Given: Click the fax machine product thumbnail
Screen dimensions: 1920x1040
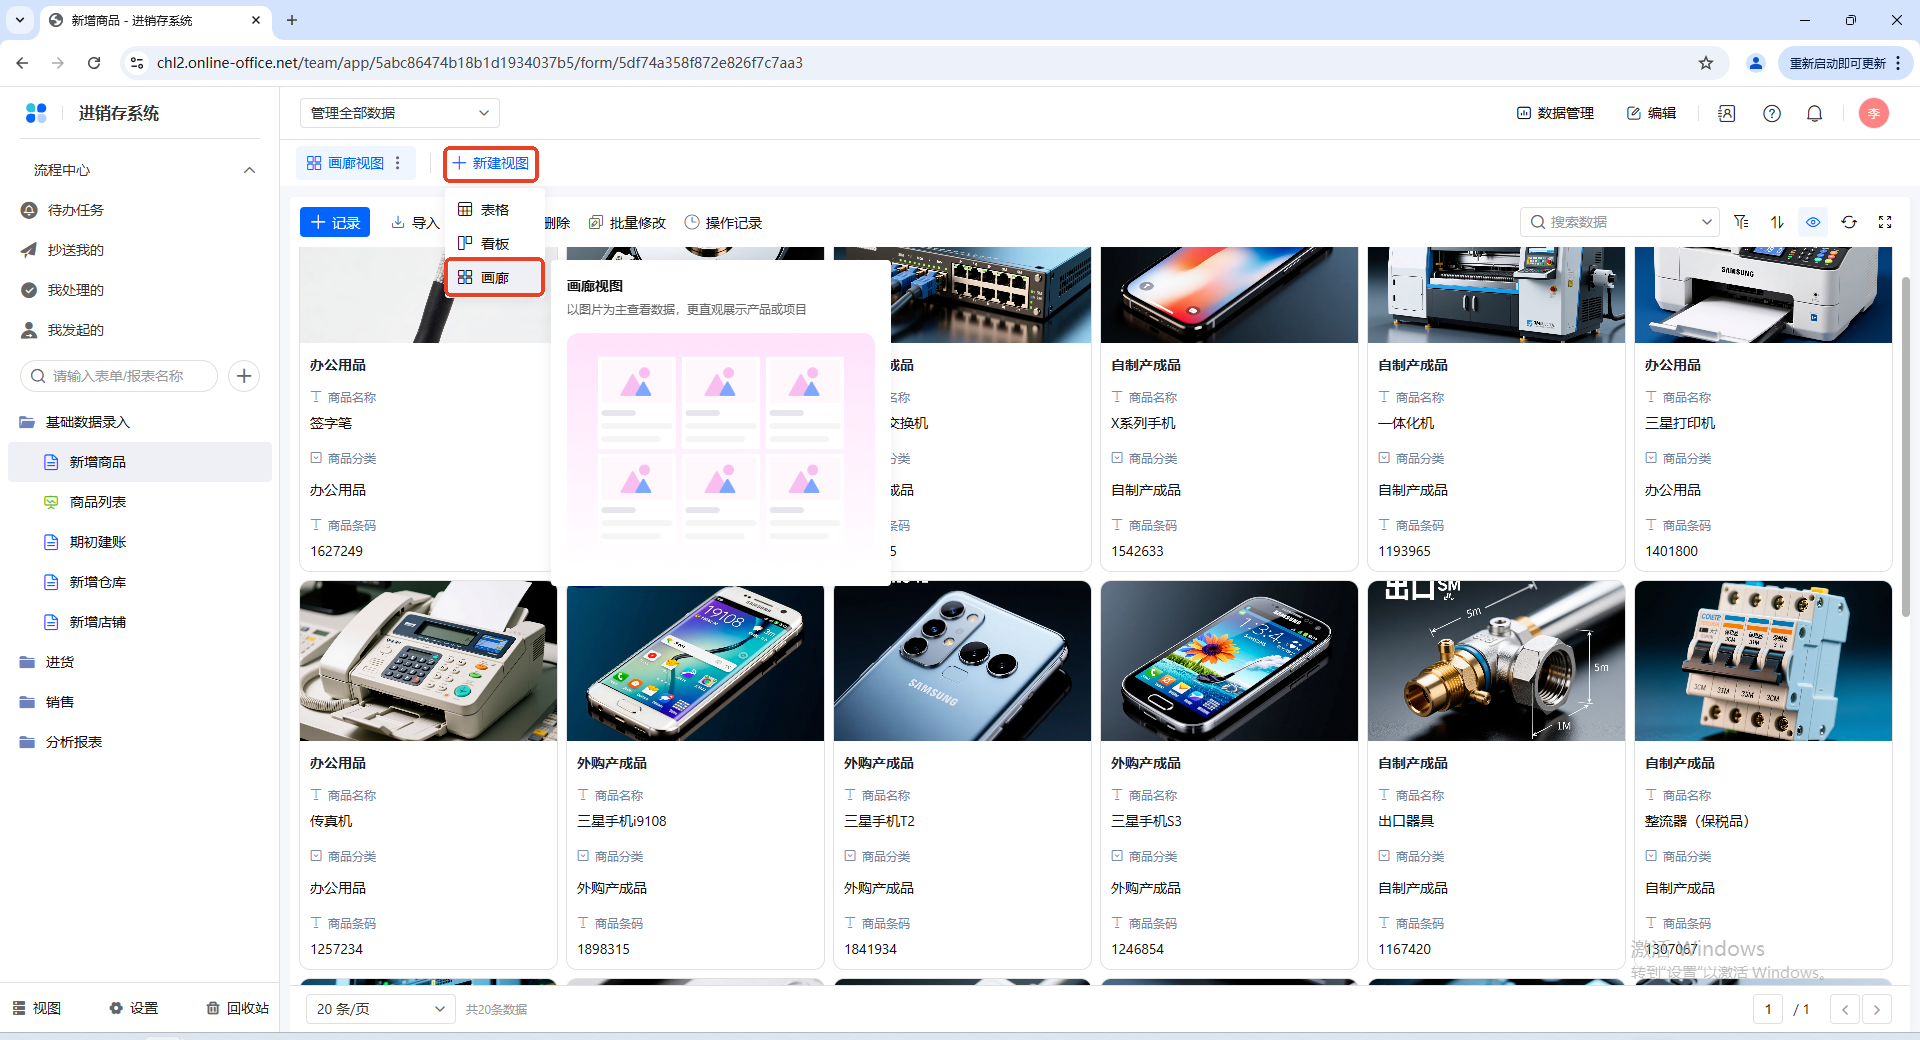Looking at the screenshot, I should coord(428,661).
